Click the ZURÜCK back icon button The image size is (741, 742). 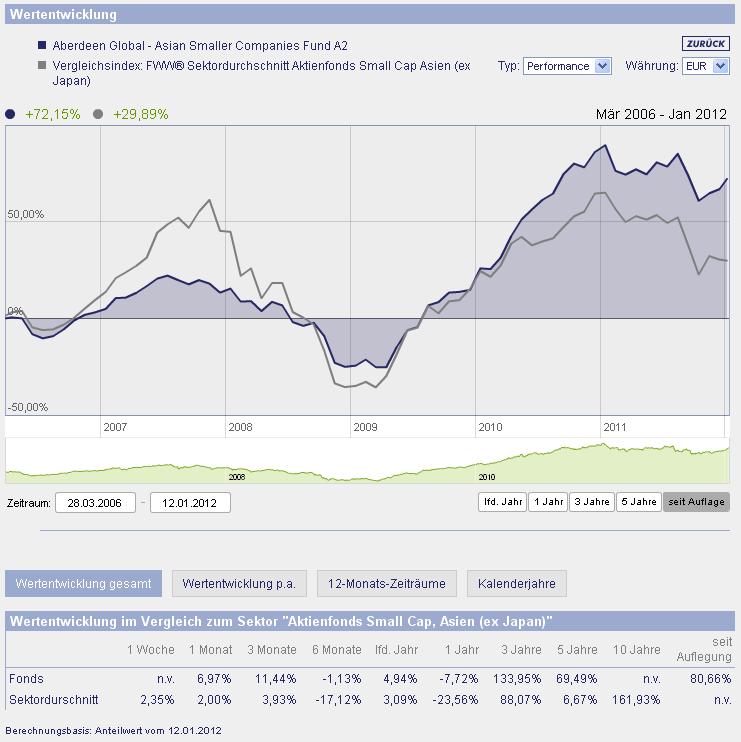(706, 43)
